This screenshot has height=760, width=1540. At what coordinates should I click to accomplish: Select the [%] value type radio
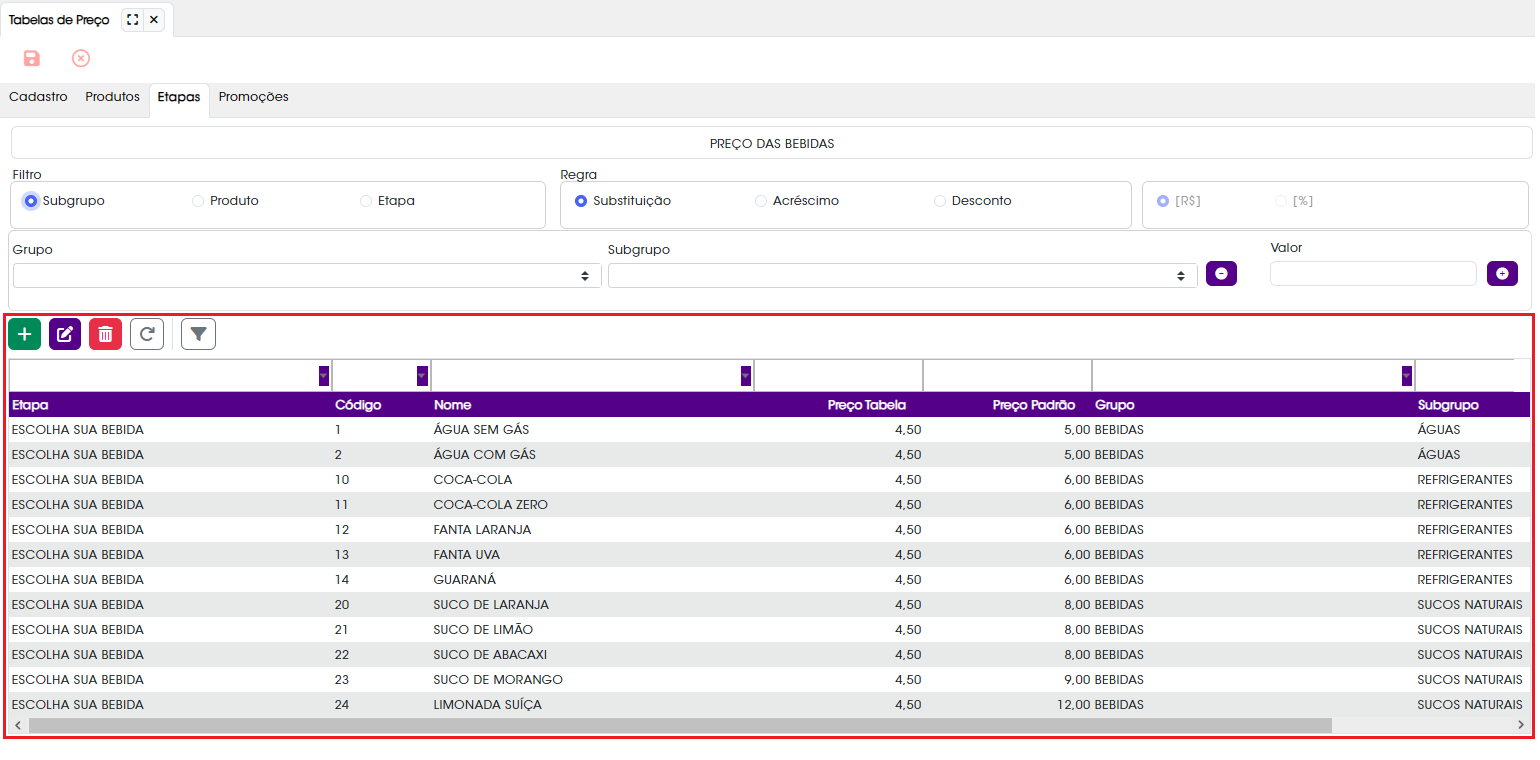1281,201
